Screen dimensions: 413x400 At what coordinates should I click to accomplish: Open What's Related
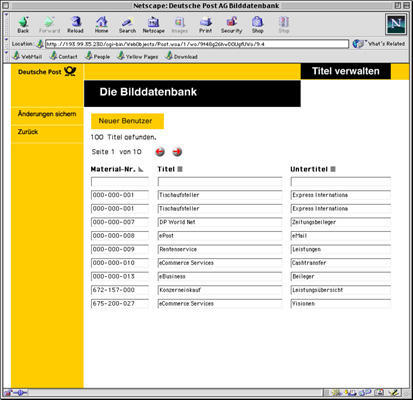[379, 44]
